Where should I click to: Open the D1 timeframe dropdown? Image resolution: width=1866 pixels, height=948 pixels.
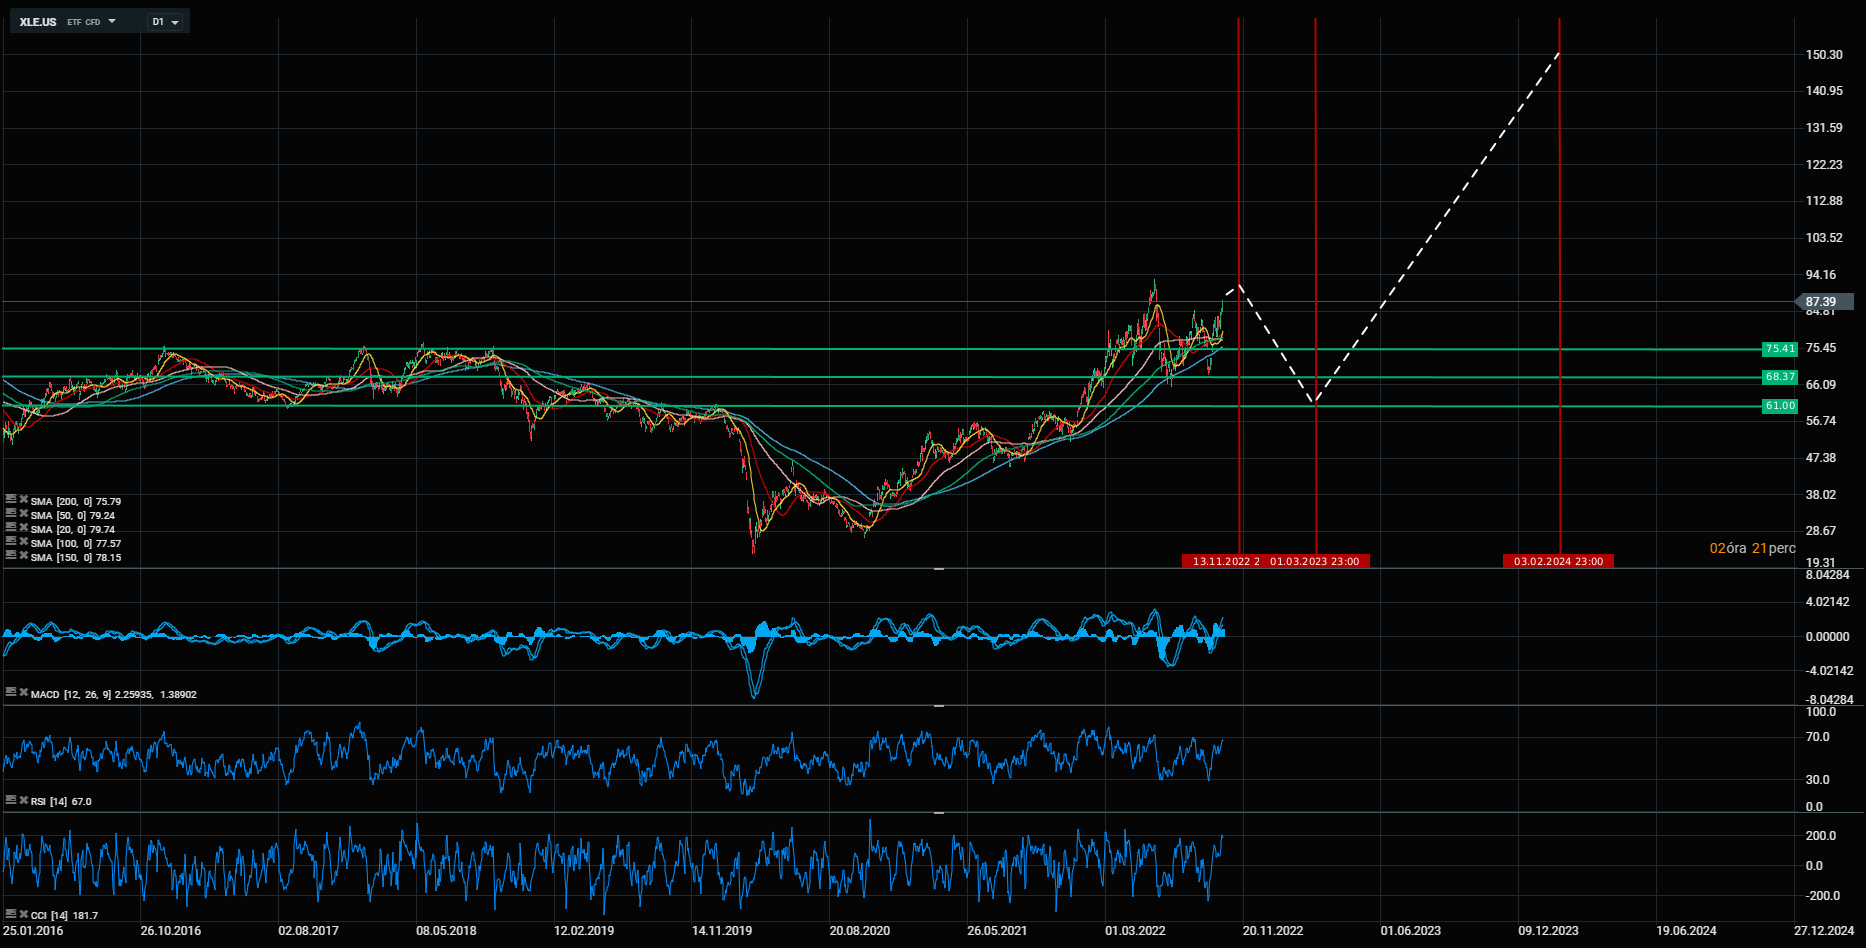(165, 22)
